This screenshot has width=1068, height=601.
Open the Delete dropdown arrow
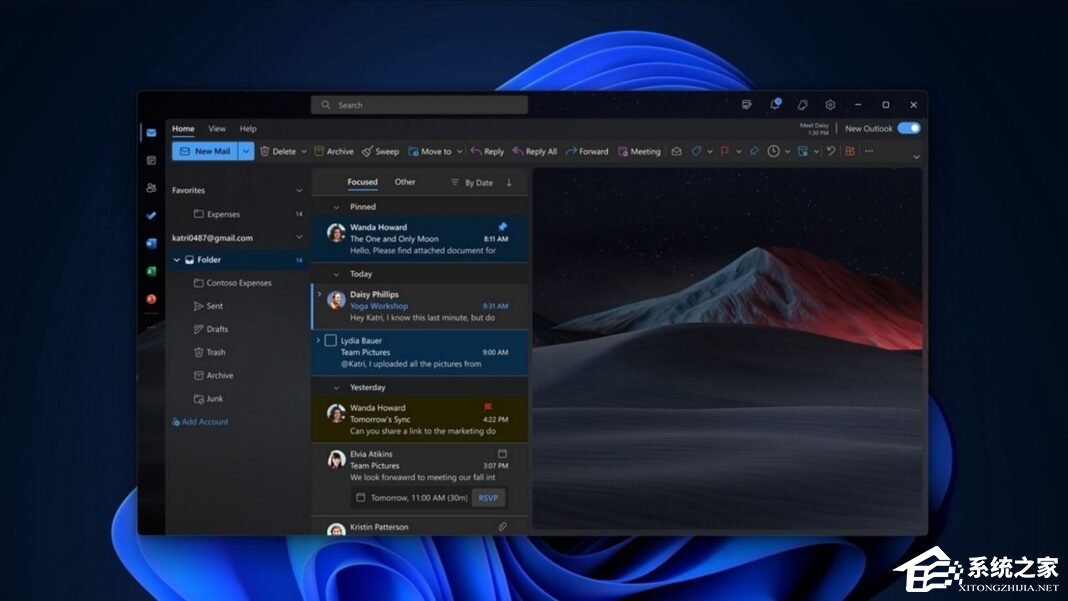pyautogui.click(x=304, y=152)
